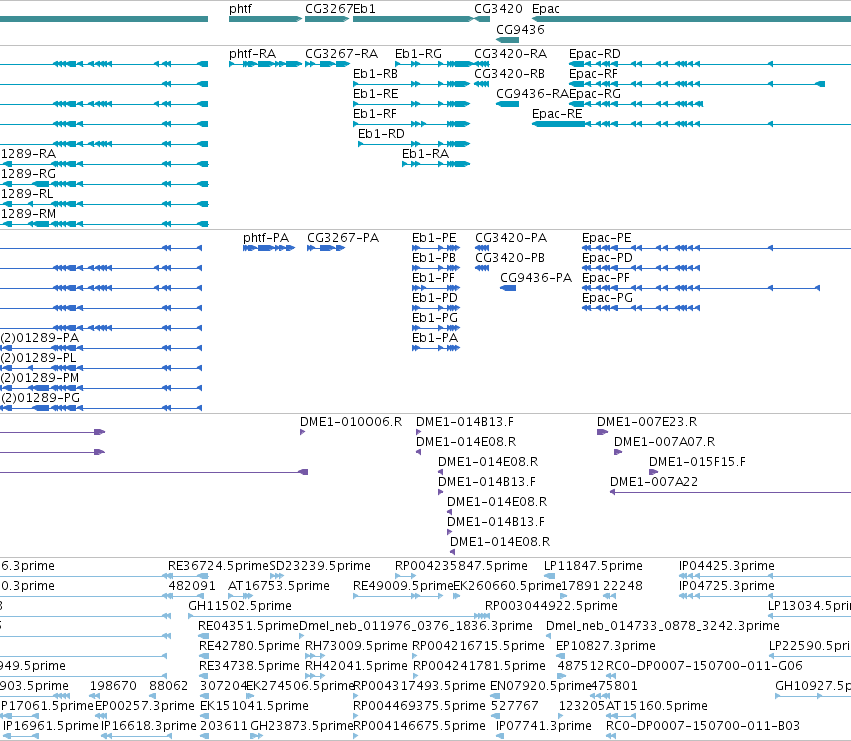Open the CG3267-RA transcript
The height and width of the screenshot is (741, 851).
tap(327, 64)
